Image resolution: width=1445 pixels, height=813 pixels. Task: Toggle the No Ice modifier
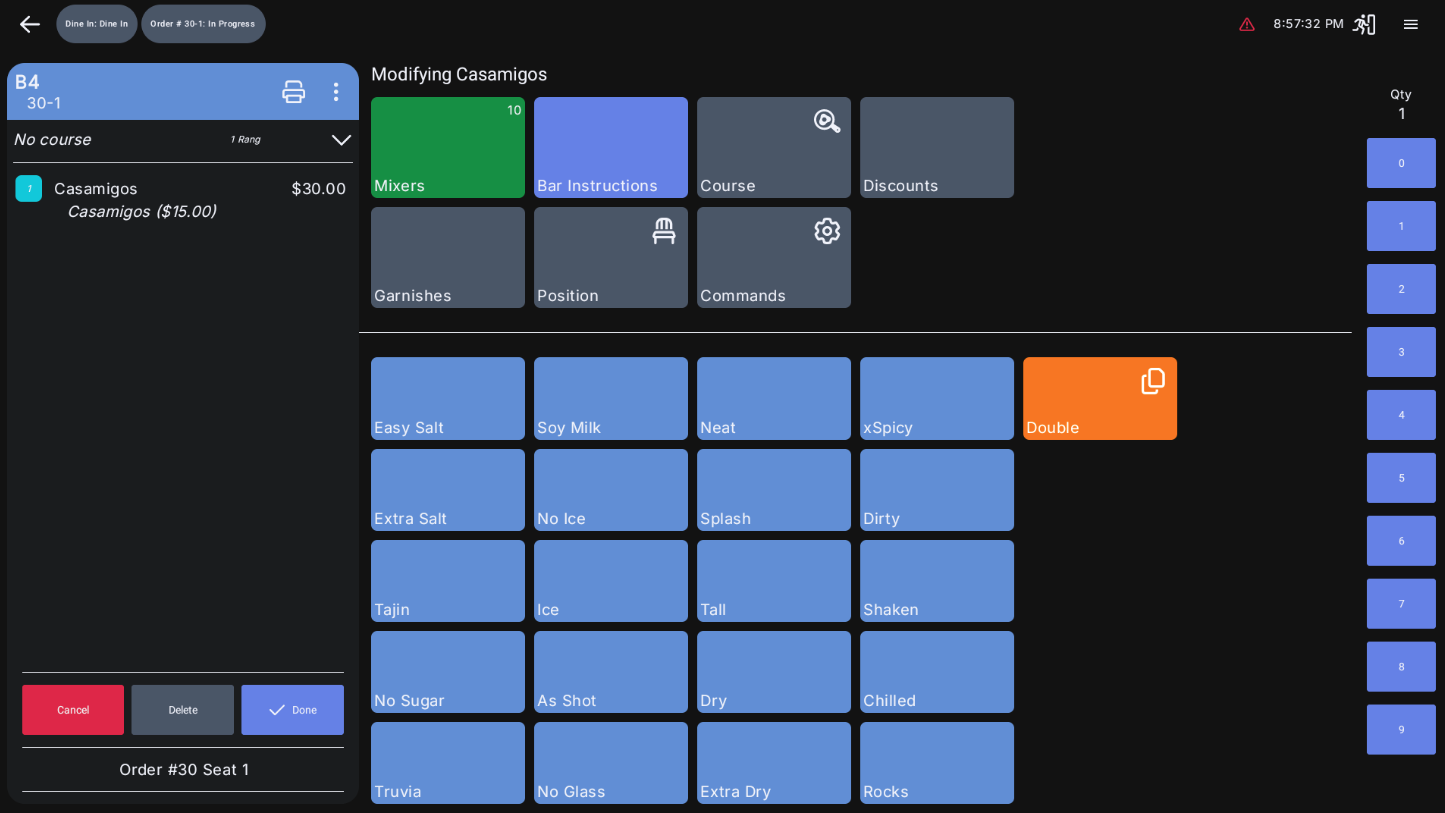pyautogui.click(x=610, y=490)
